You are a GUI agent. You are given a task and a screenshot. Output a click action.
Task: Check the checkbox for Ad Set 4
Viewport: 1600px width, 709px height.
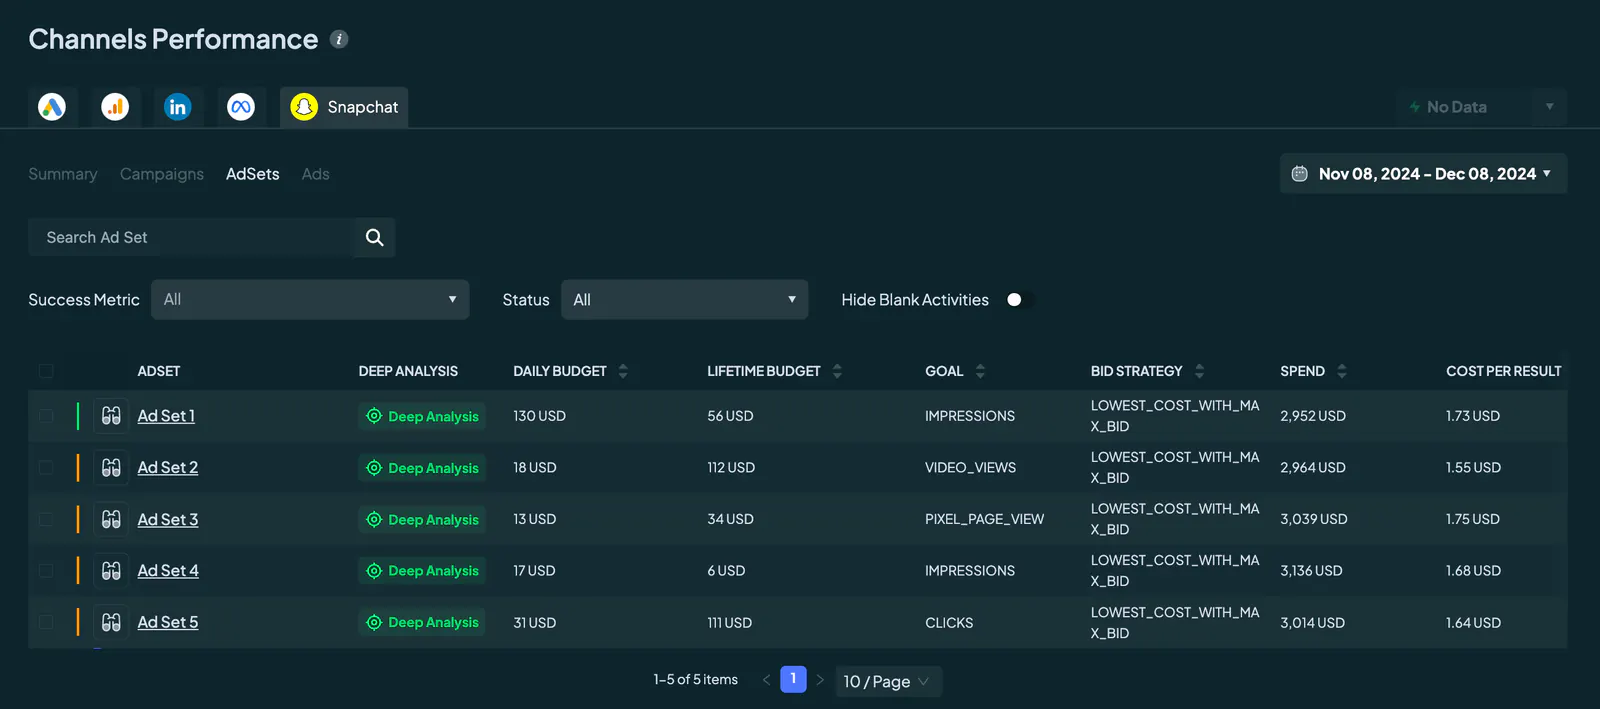(46, 571)
